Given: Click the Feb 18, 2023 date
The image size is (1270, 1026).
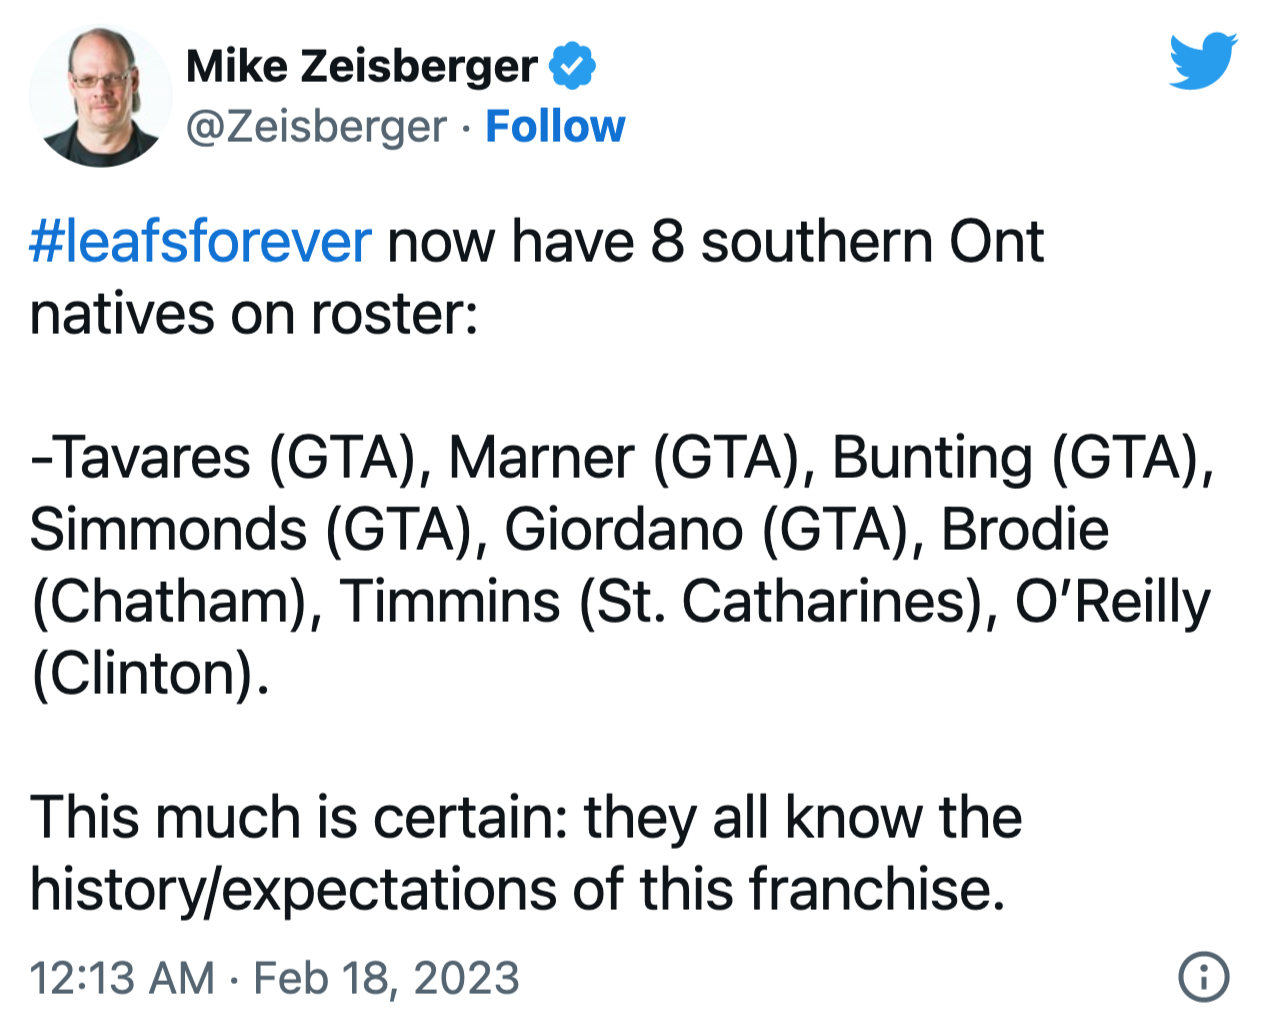Looking at the screenshot, I should tap(386, 977).
